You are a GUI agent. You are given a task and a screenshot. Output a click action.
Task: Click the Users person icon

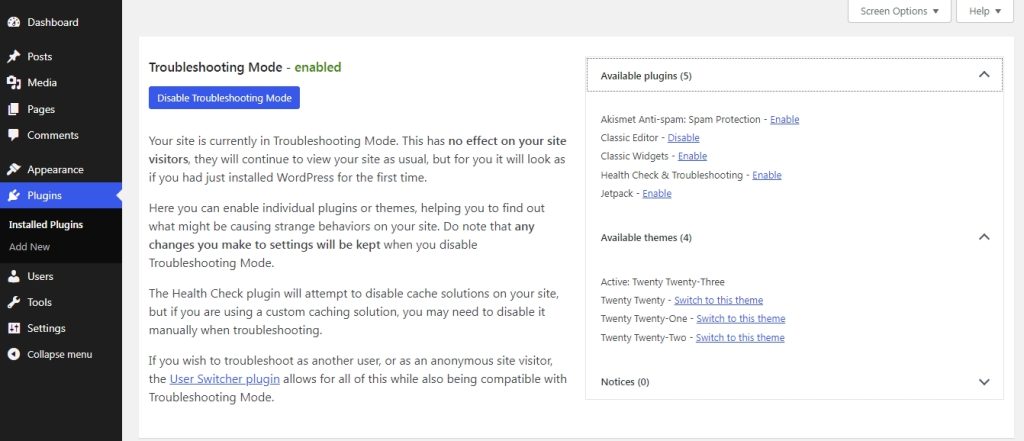click(14, 276)
